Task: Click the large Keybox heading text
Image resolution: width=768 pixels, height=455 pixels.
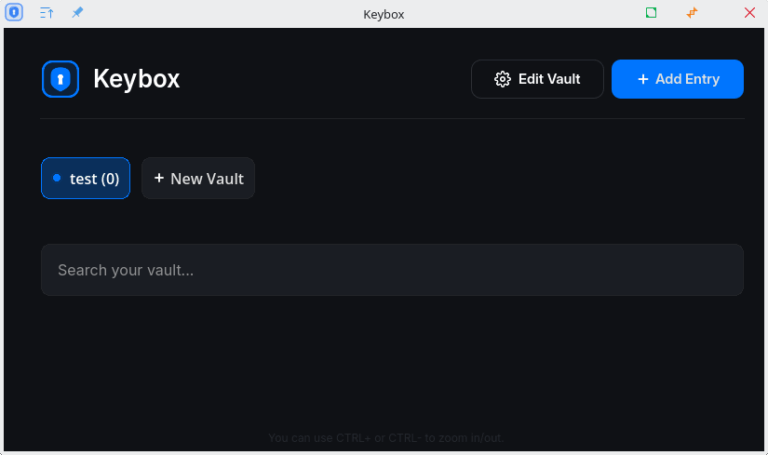Action: tap(137, 79)
